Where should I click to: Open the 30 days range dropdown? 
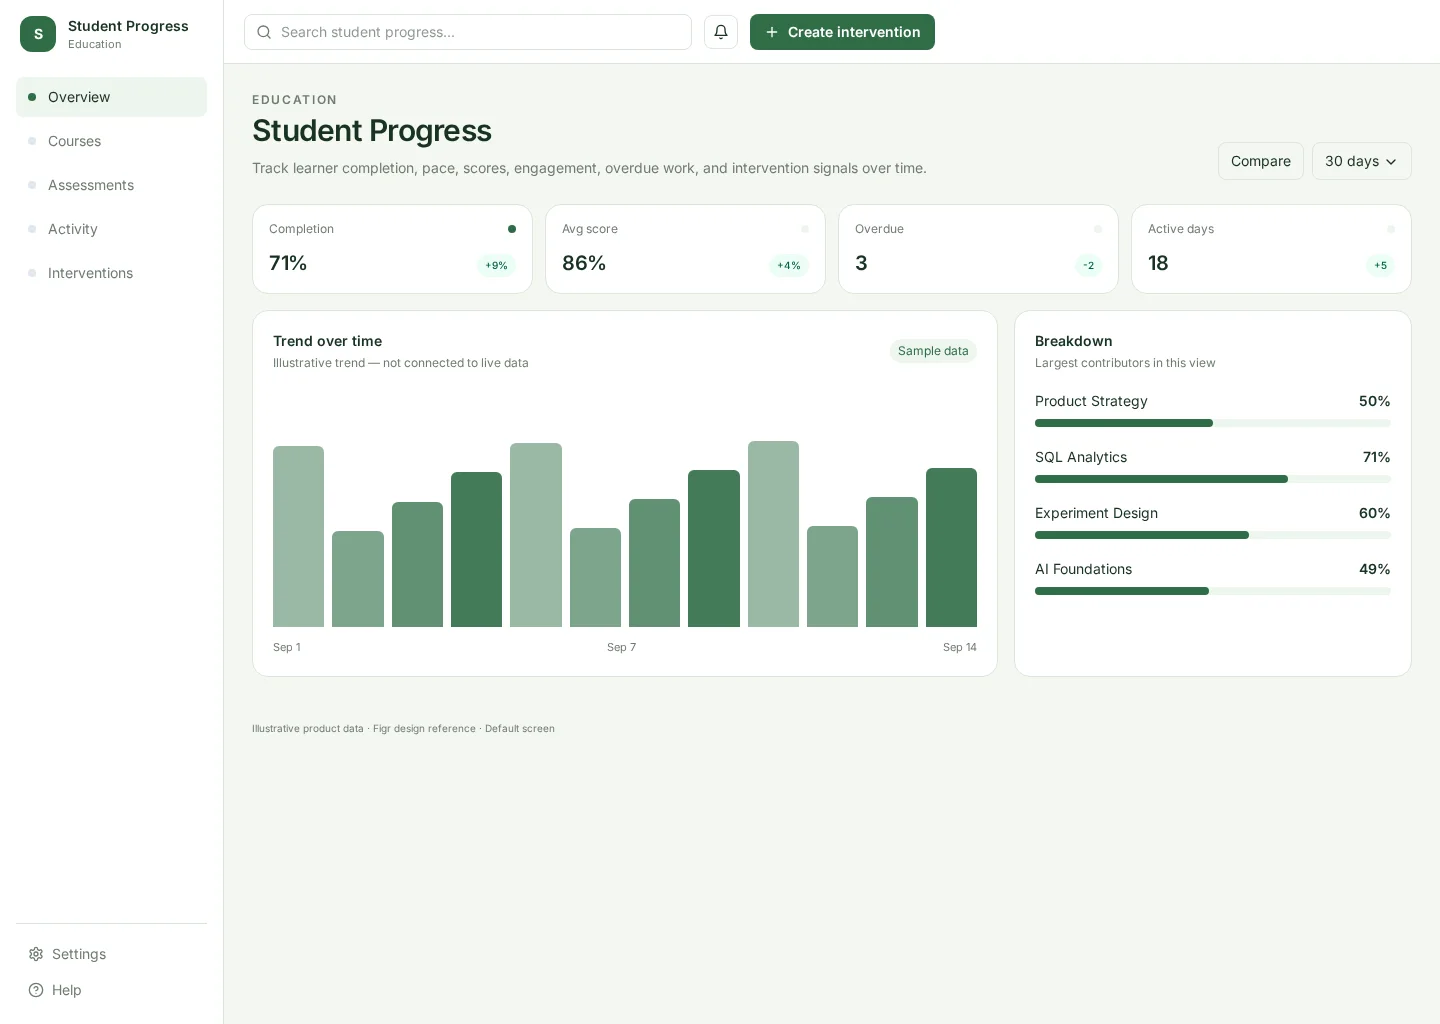click(x=1361, y=161)
